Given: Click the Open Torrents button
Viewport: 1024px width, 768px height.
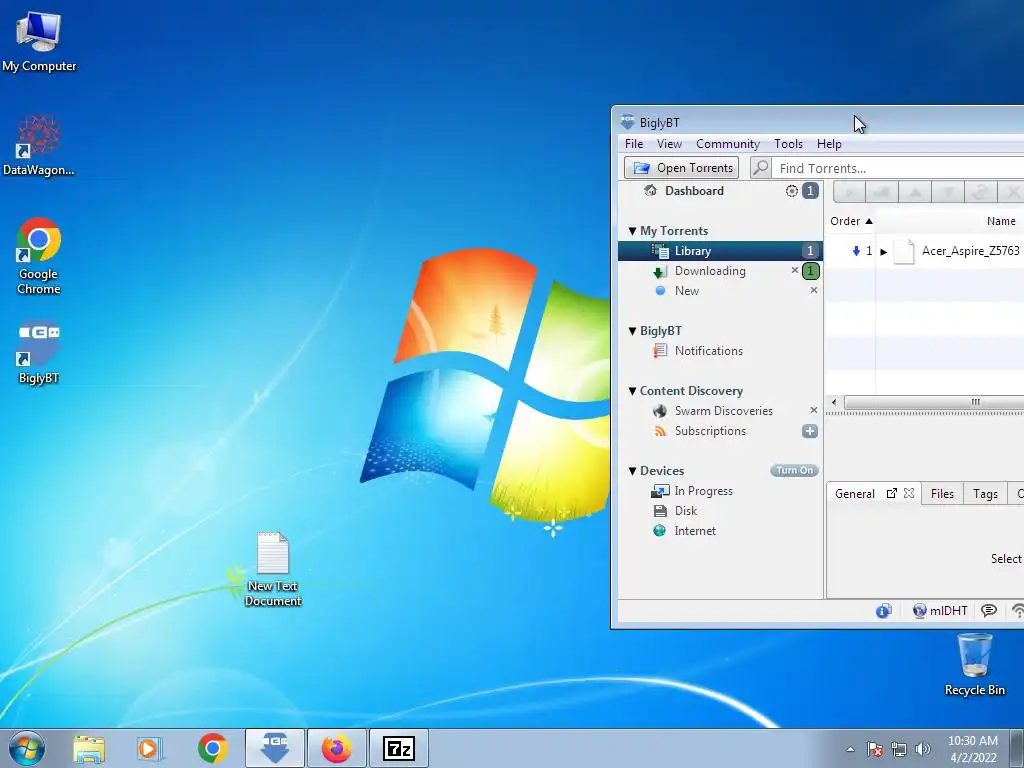Looking at the screenshot, I should pos(681,168).
